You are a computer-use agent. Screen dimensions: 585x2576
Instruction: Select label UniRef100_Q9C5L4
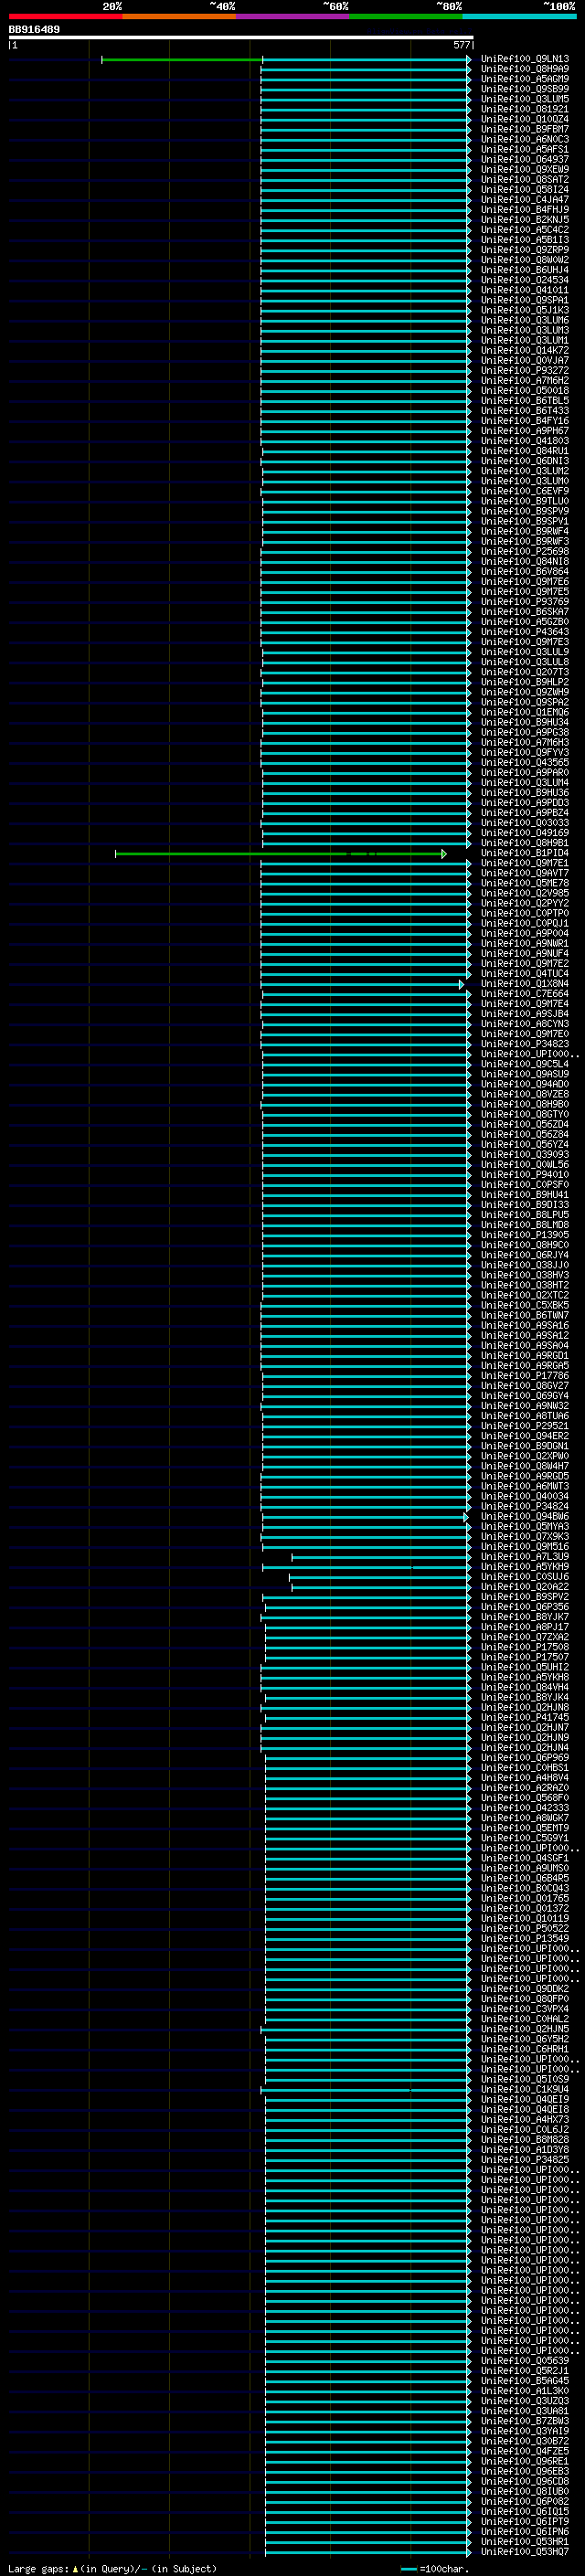pos(525,1064)
